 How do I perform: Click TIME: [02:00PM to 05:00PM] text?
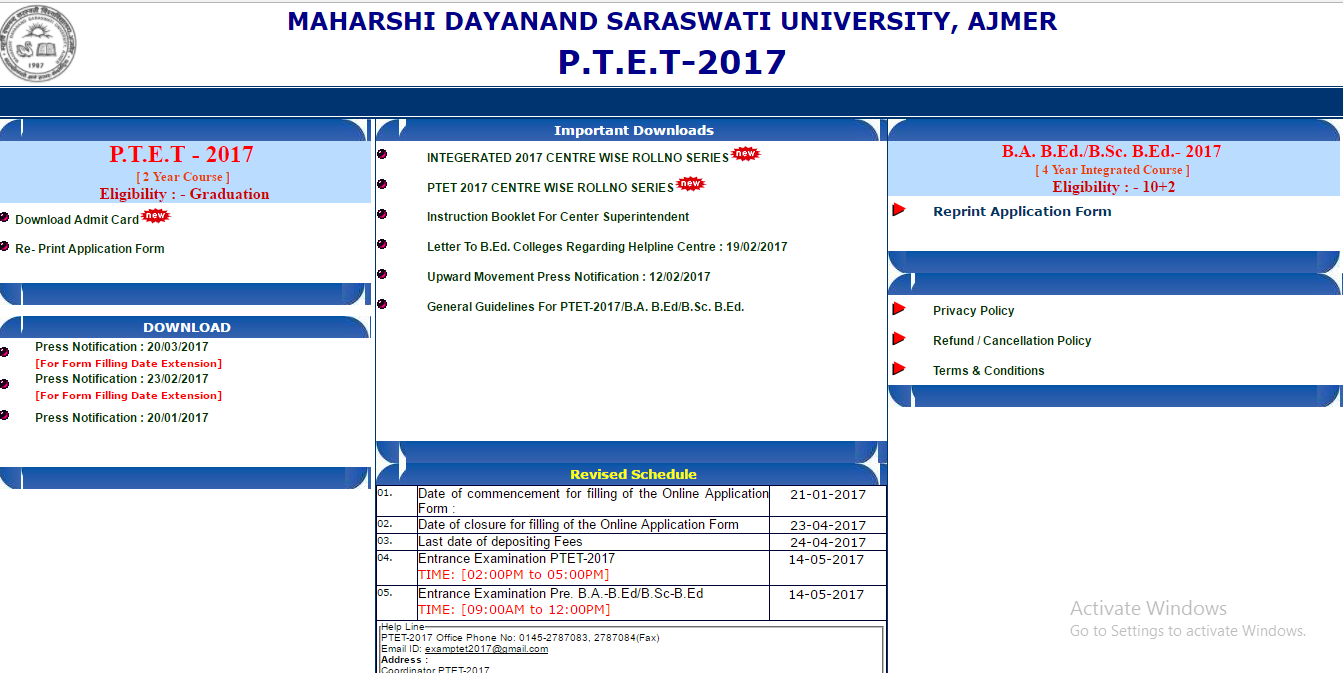513,575
